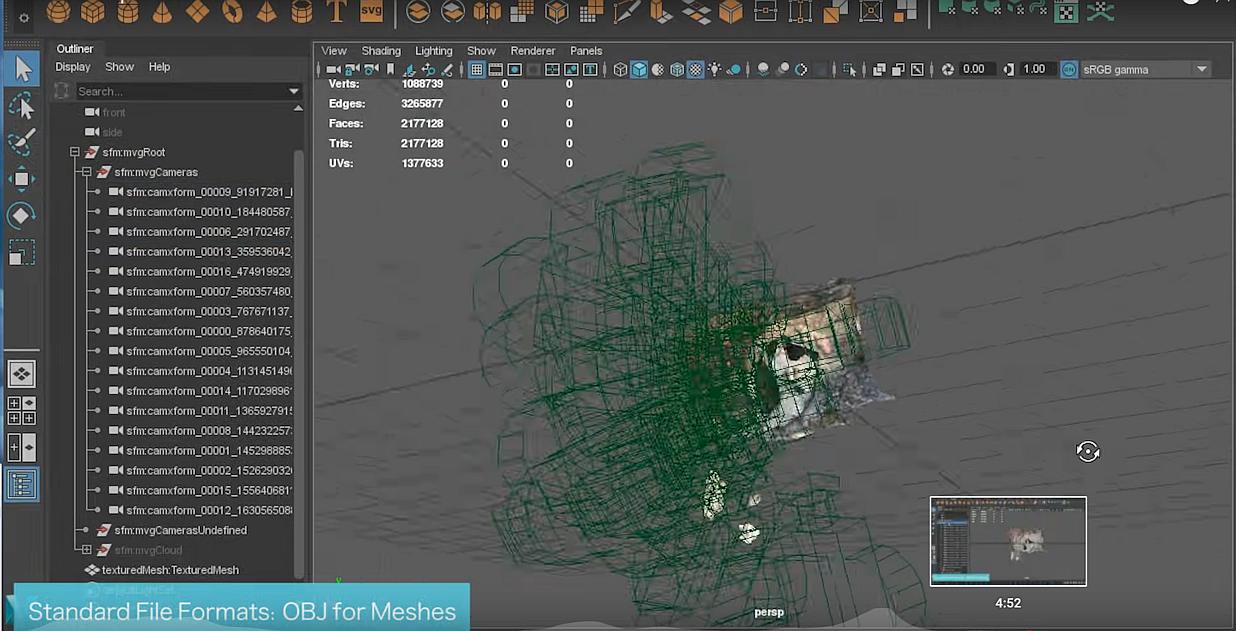Open the viewport Shading menu

pos(381,51)
